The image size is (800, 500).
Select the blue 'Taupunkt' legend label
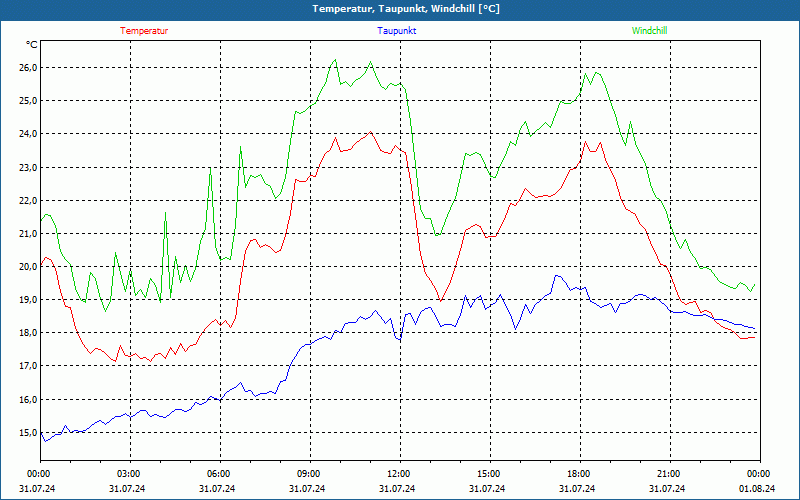point(396,31)
